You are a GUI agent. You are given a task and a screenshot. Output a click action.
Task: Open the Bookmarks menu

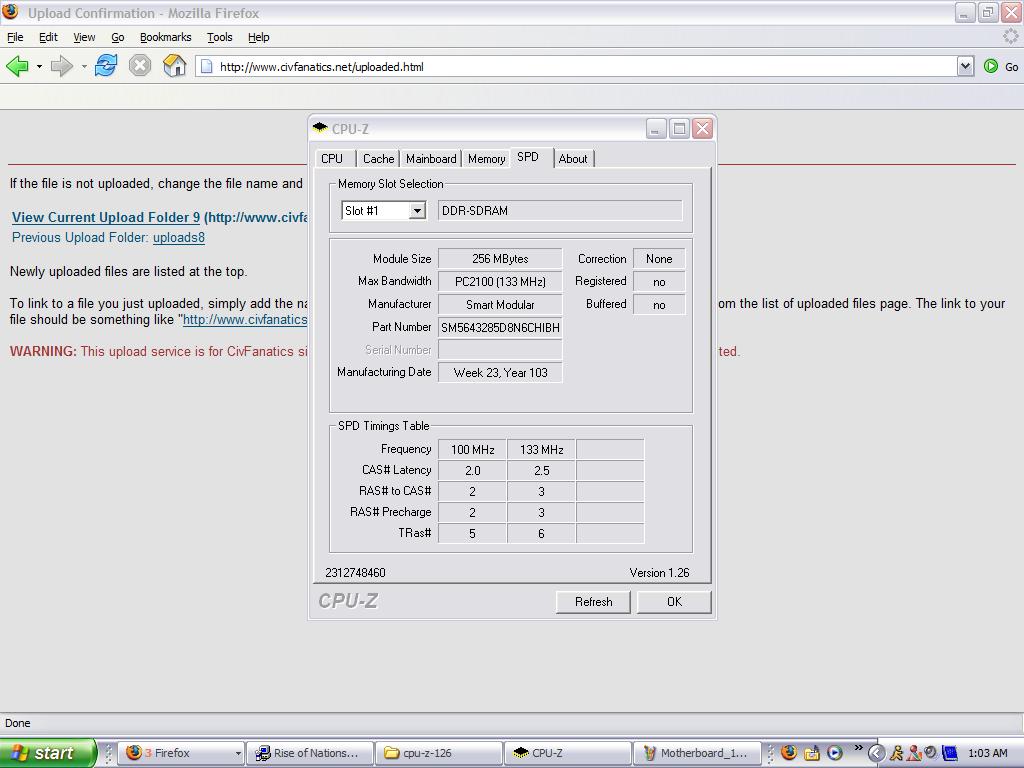(165, 37)
